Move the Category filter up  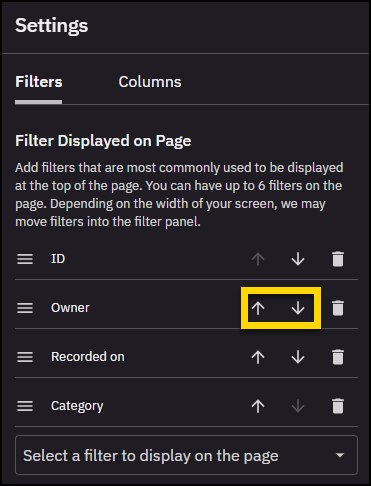click(x=258, y=406)
